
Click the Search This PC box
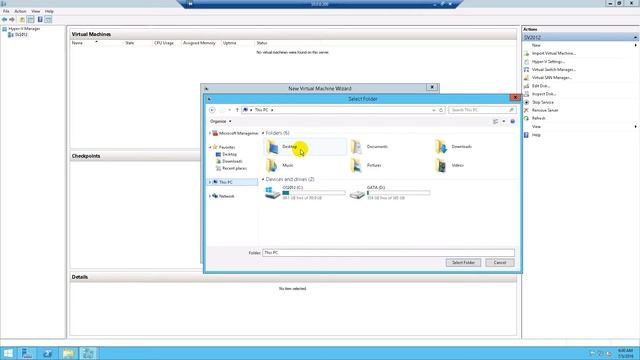click(482, 110)
